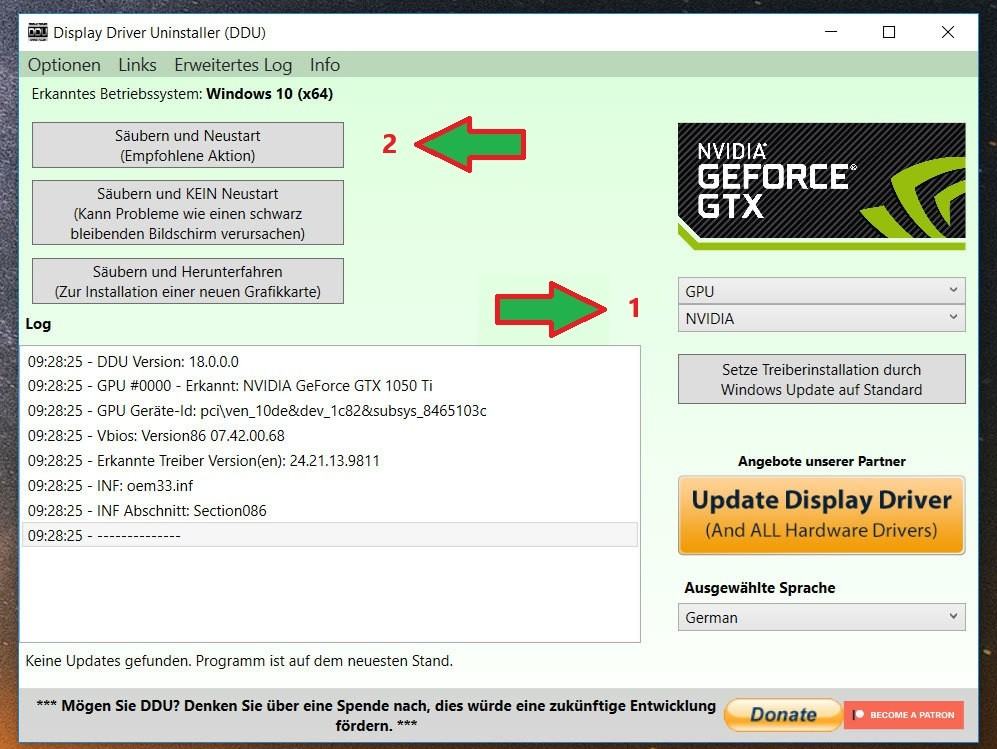This screenshot has height=749, width=997.
Task: Select log line GPU #0000 Erkannt NVIDIA GeForce
Action: [329, 386]
